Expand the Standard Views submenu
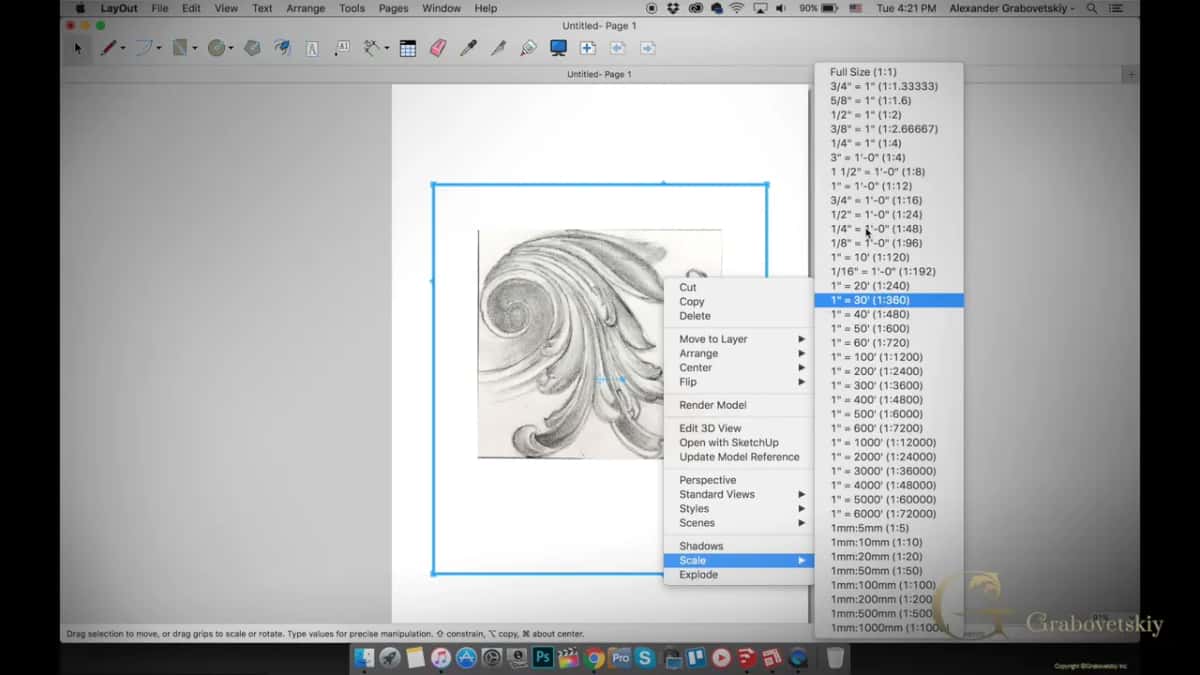The image size is (1200, 675). tap(739, 494)
